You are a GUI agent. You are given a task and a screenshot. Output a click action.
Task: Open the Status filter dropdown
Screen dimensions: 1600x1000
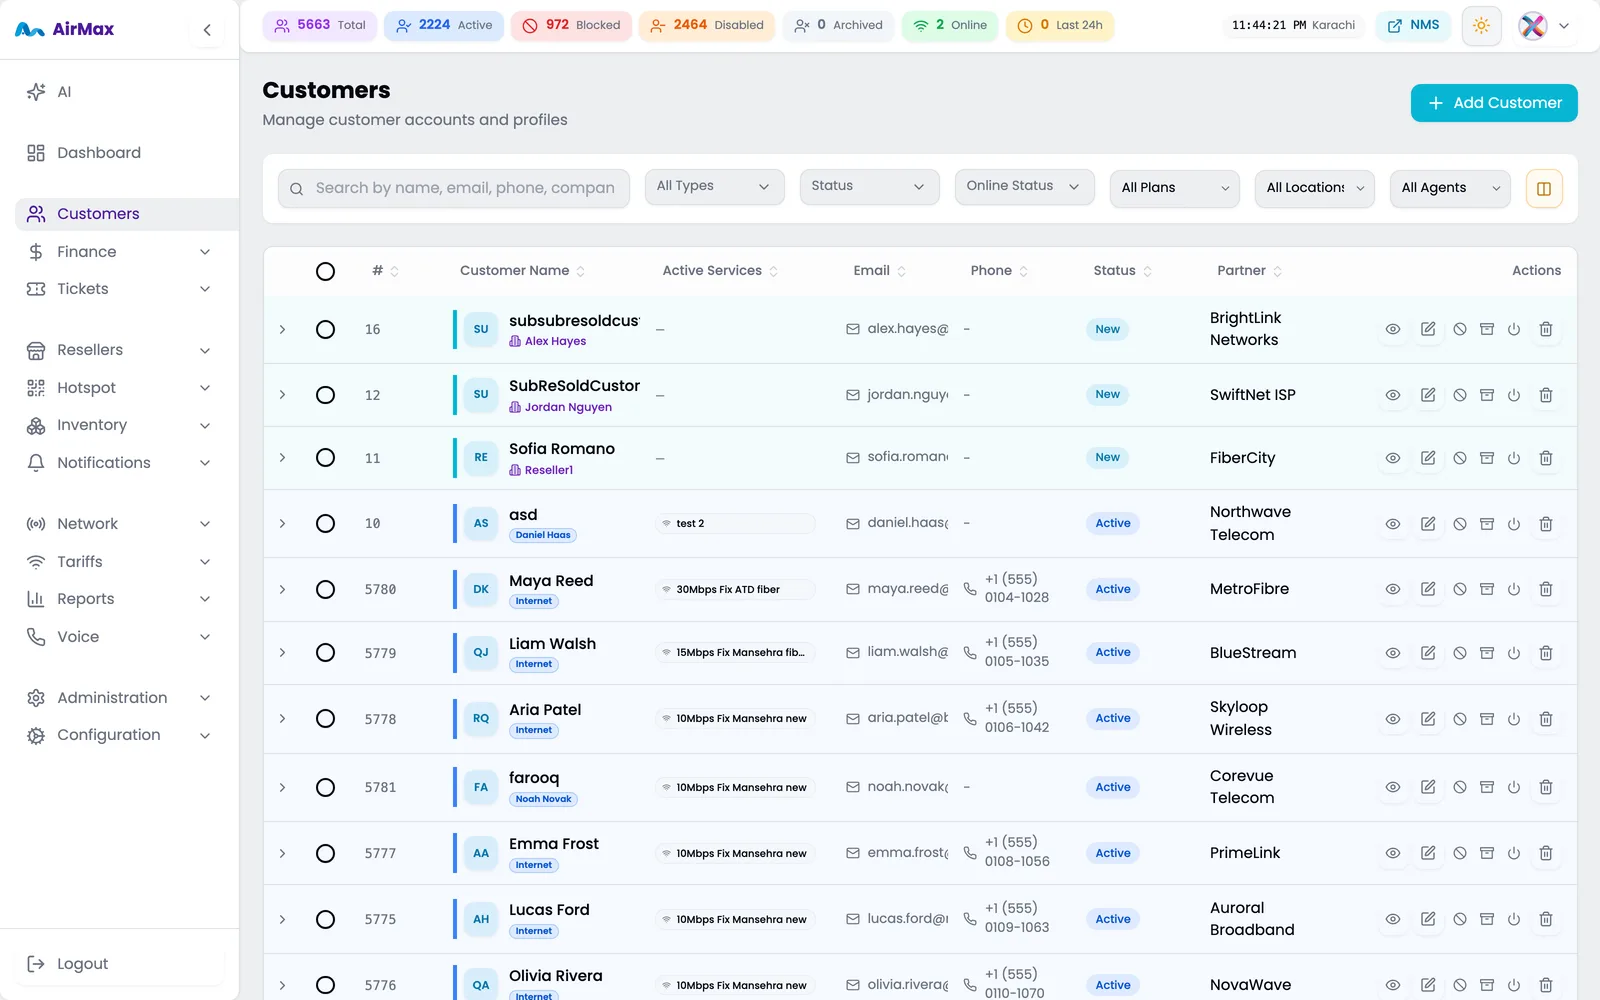pos(869,187)
